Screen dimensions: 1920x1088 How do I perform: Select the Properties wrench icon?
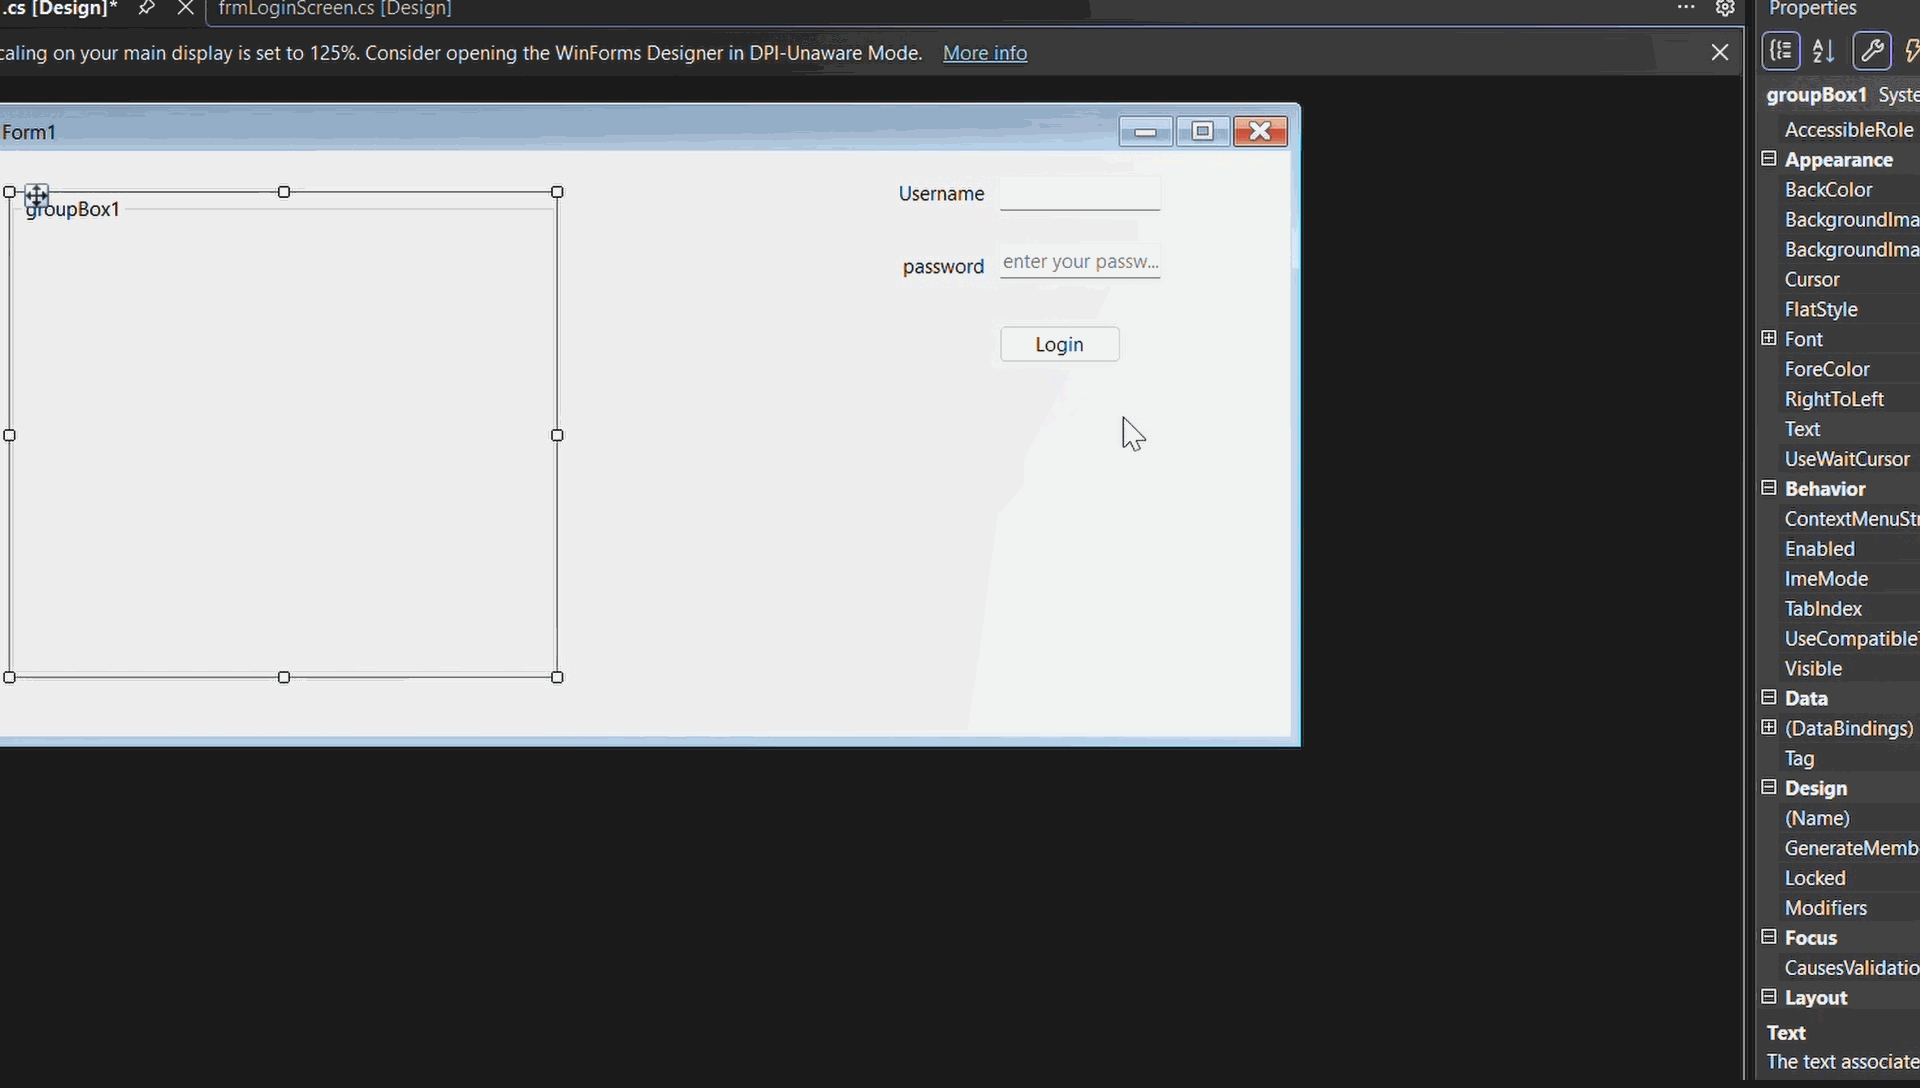pyautogui.click(x=1871, y=51)
